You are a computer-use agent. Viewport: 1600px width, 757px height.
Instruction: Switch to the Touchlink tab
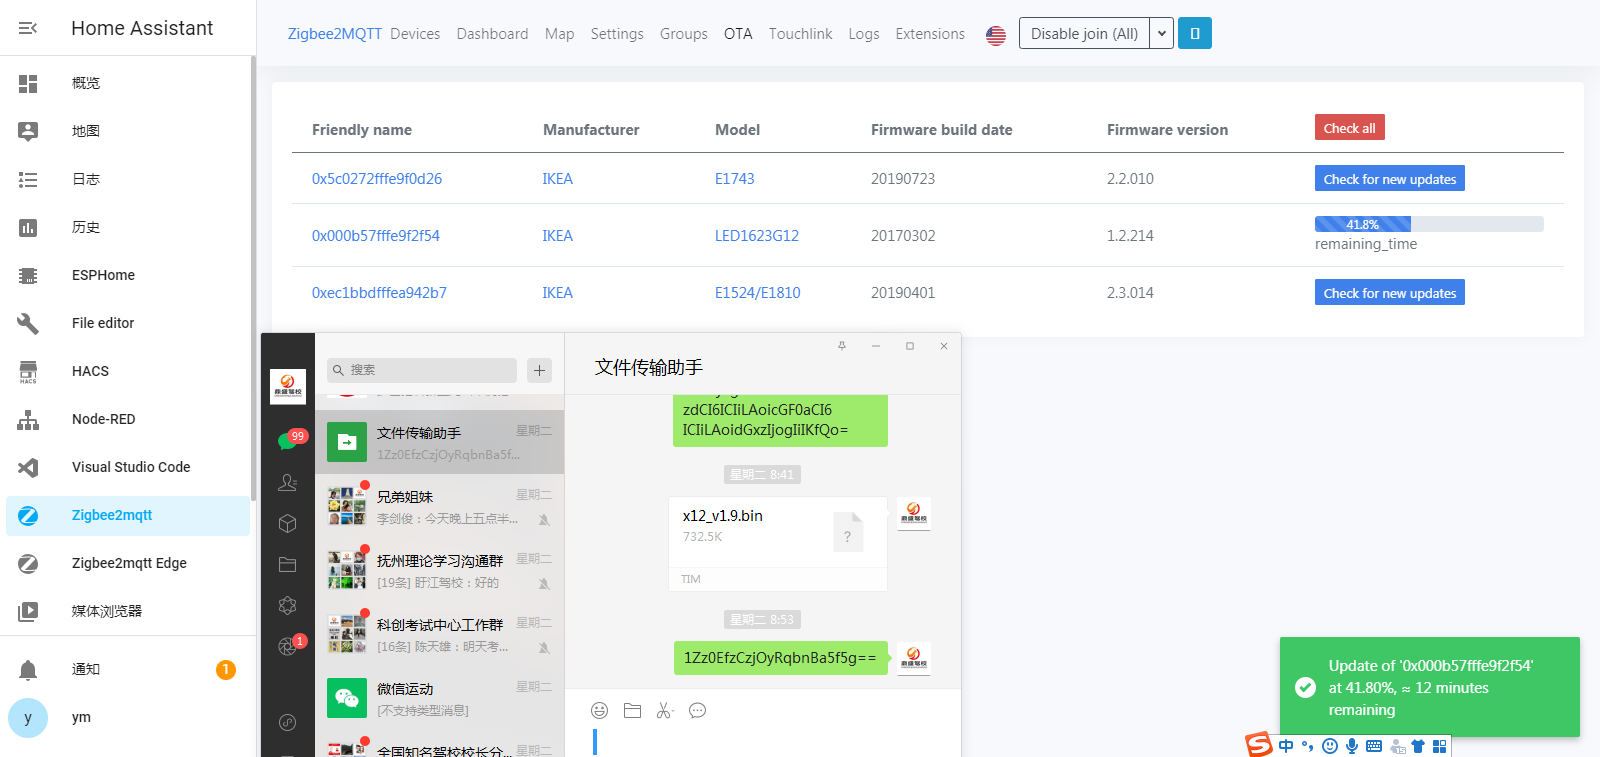coord(800,34)
